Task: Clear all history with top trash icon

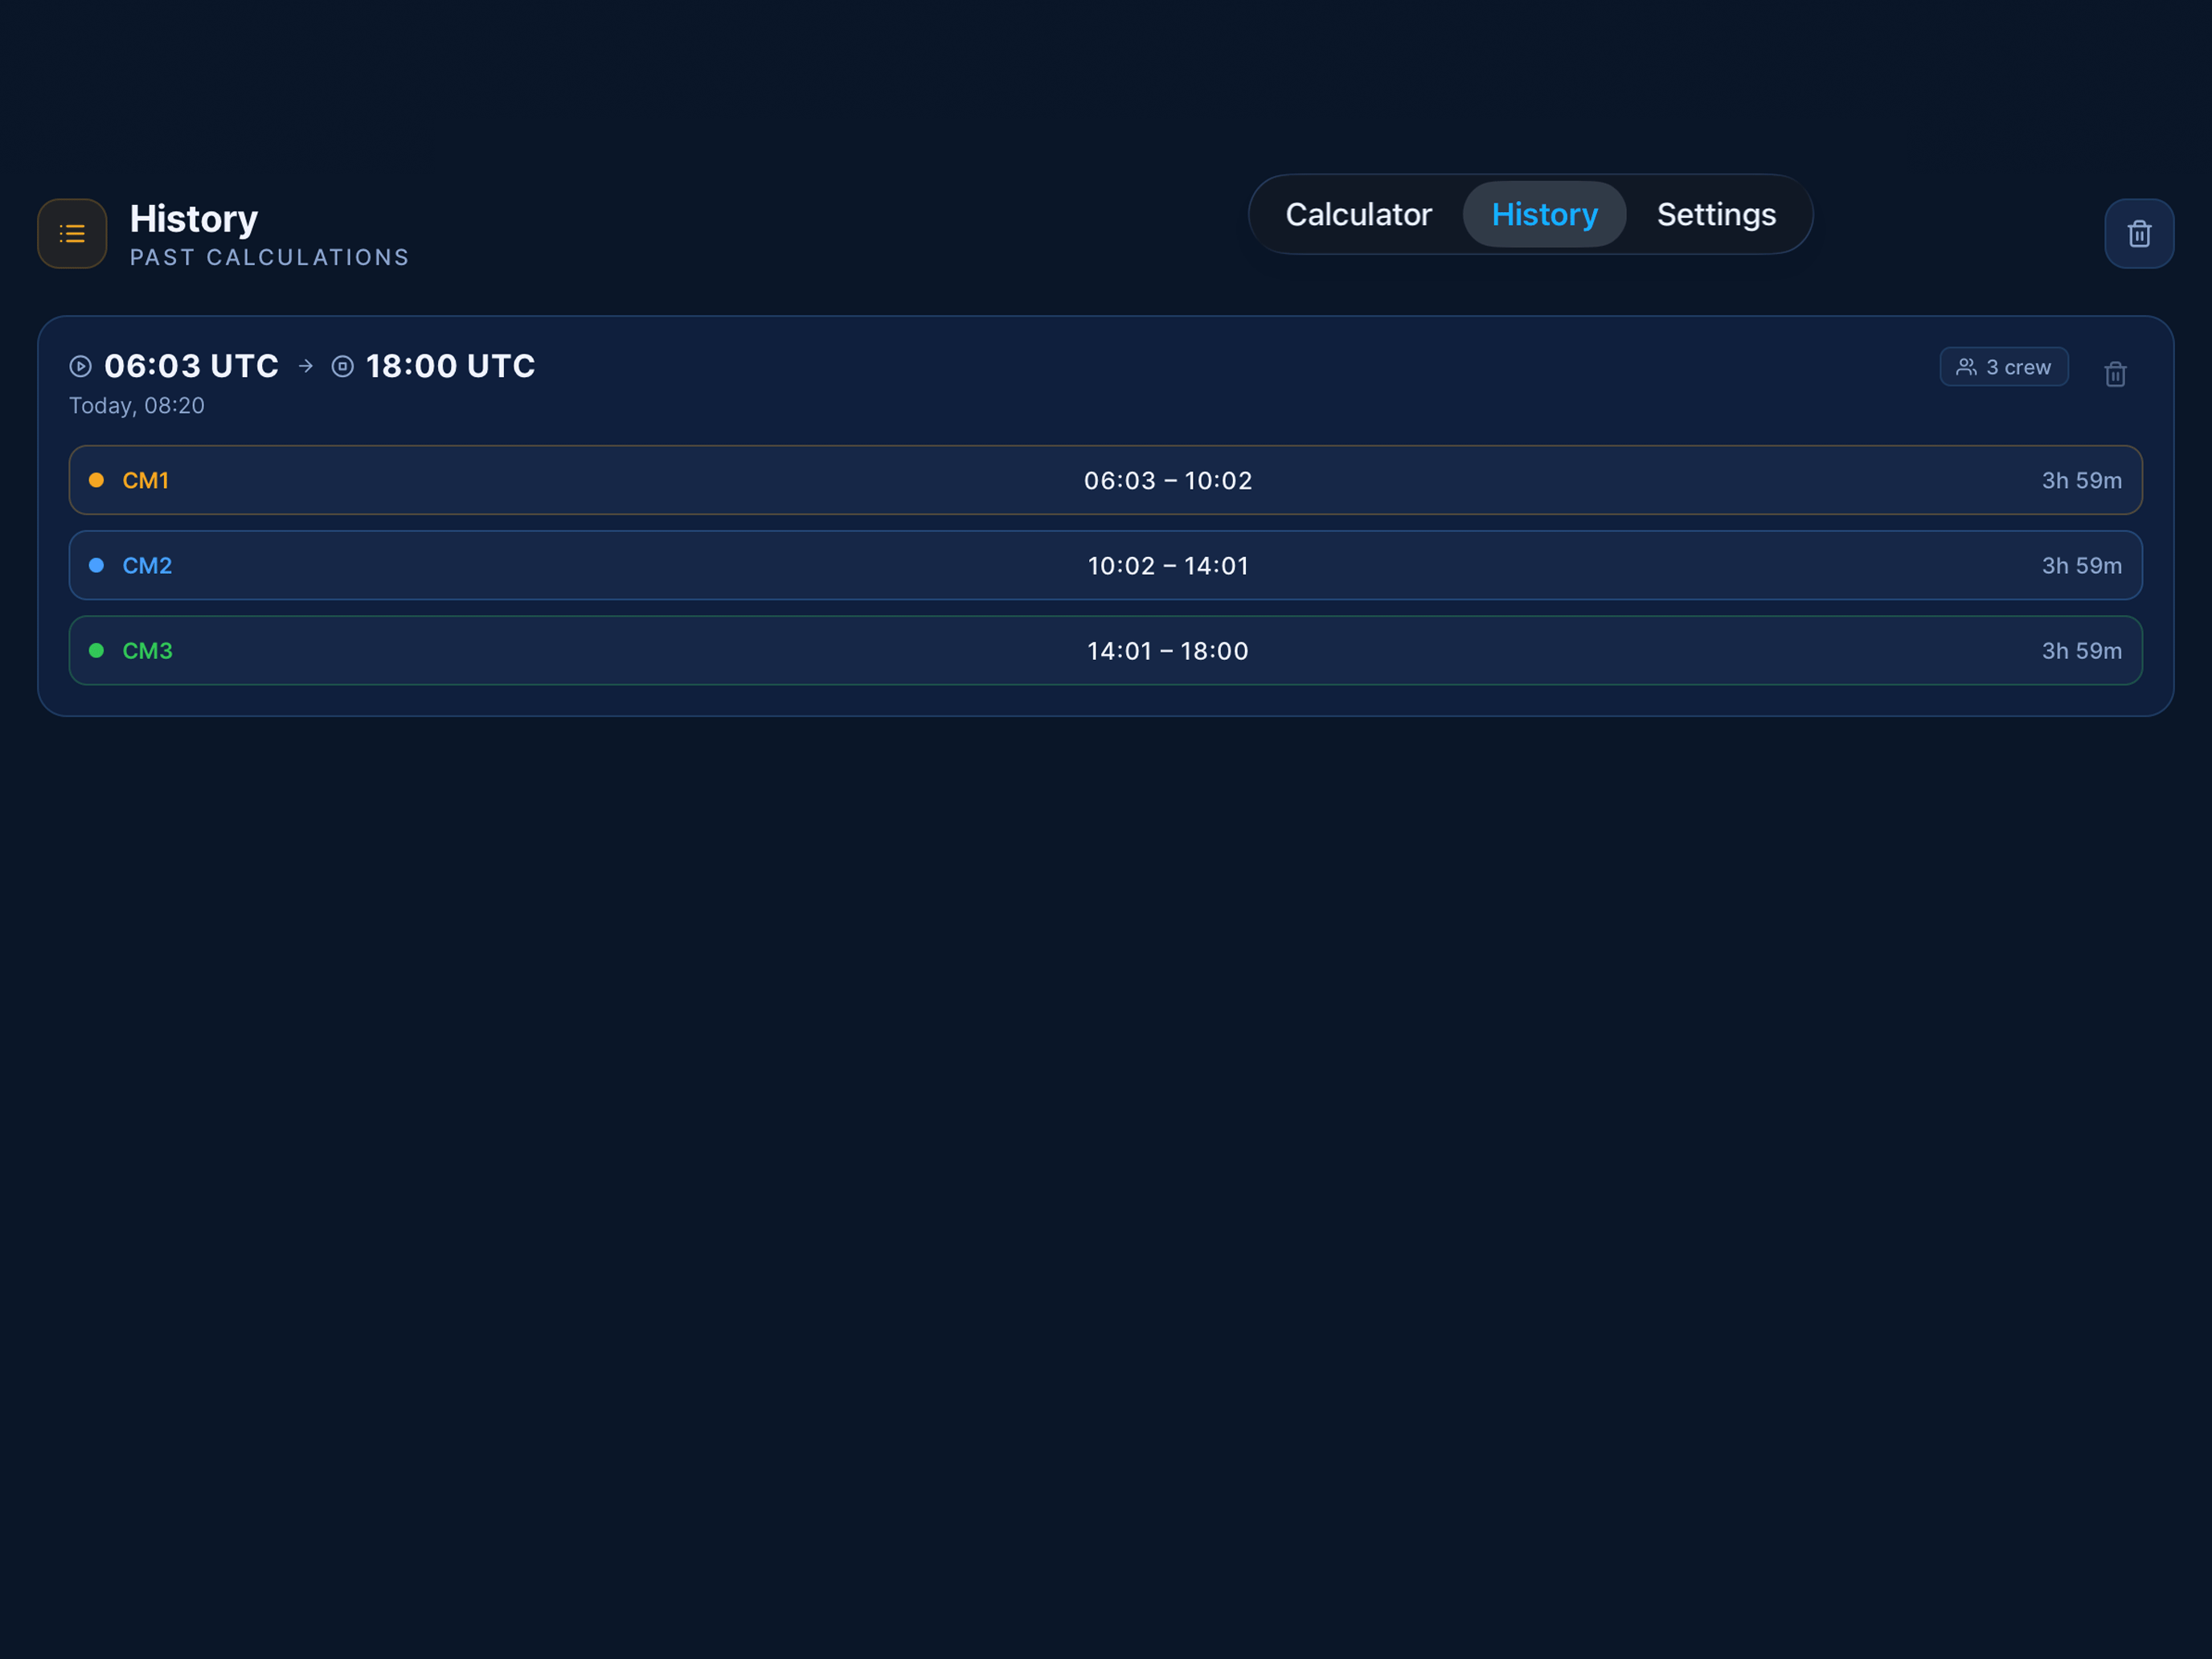Action: click(x=2139, y=234)
